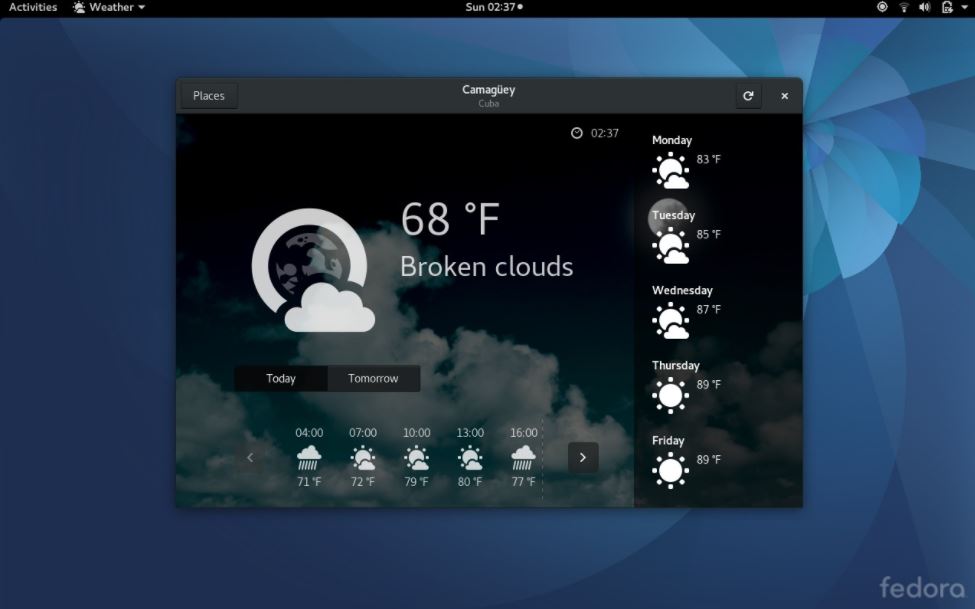Click the 07:00 hour label
Image resolution: width=975 pixels, height=609 pixels.
click(363, 432)
